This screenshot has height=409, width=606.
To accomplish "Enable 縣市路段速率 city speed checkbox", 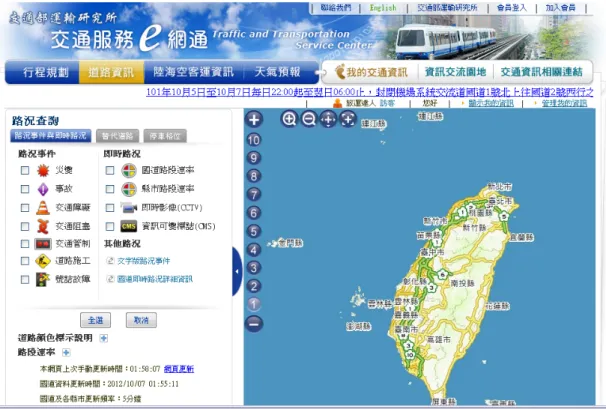I will (110, 189).
